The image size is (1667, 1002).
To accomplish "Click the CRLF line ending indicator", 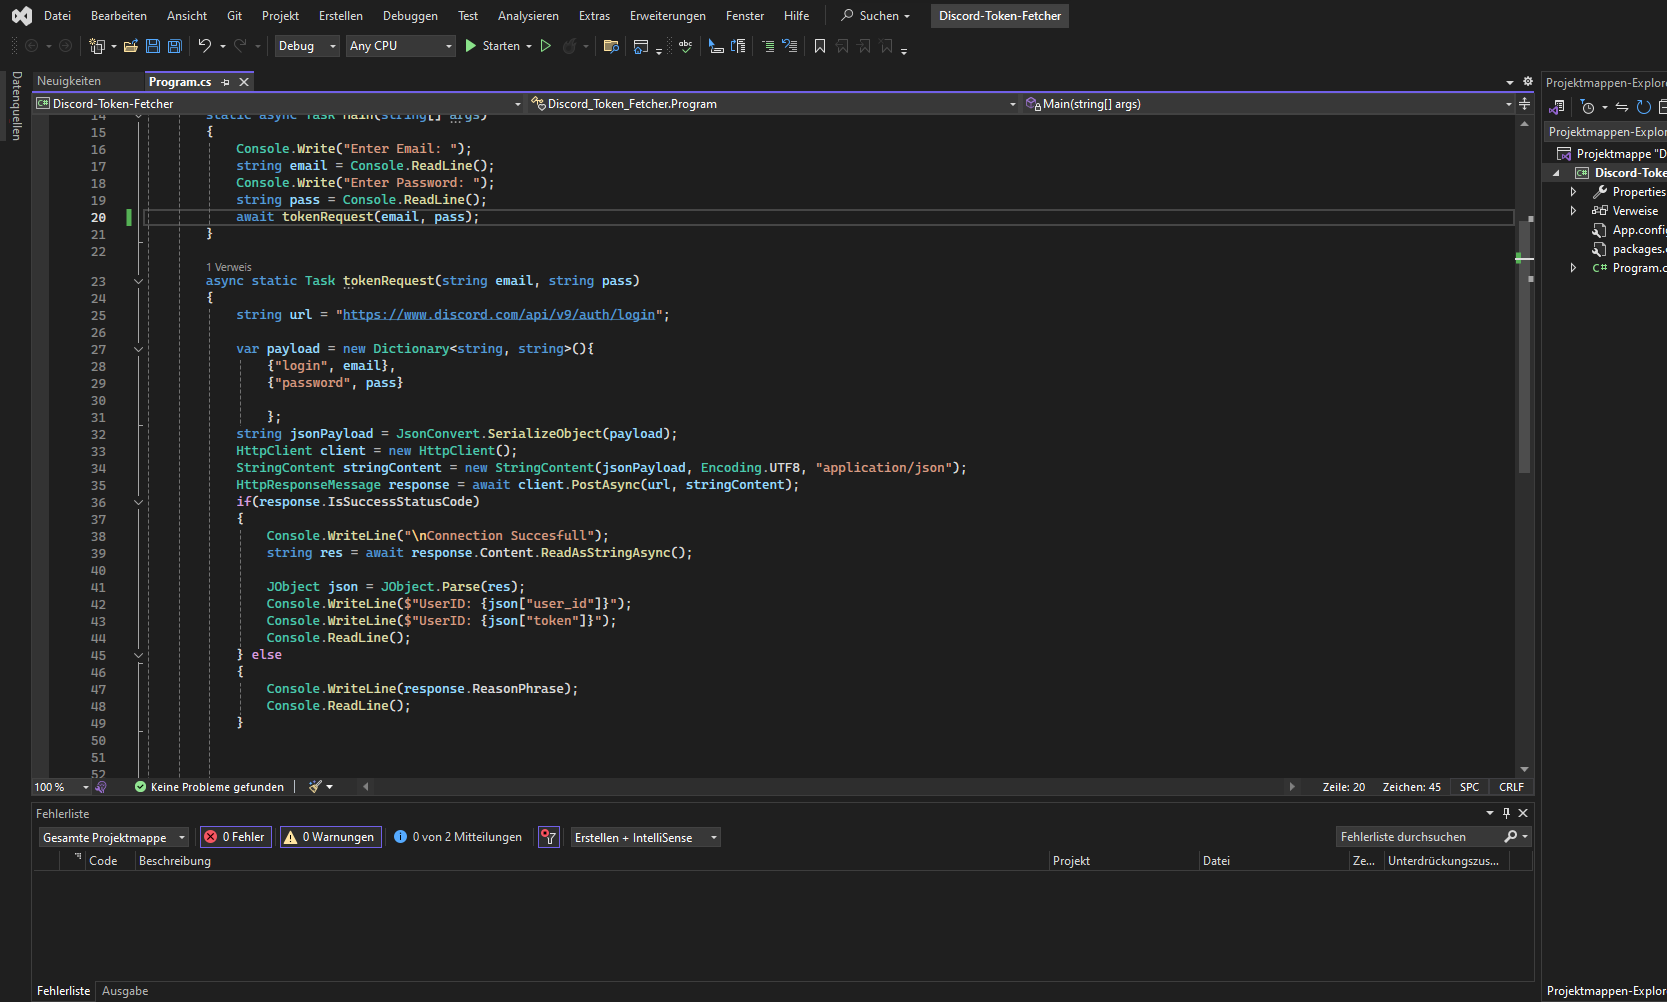I will (x=1511, y=787).
